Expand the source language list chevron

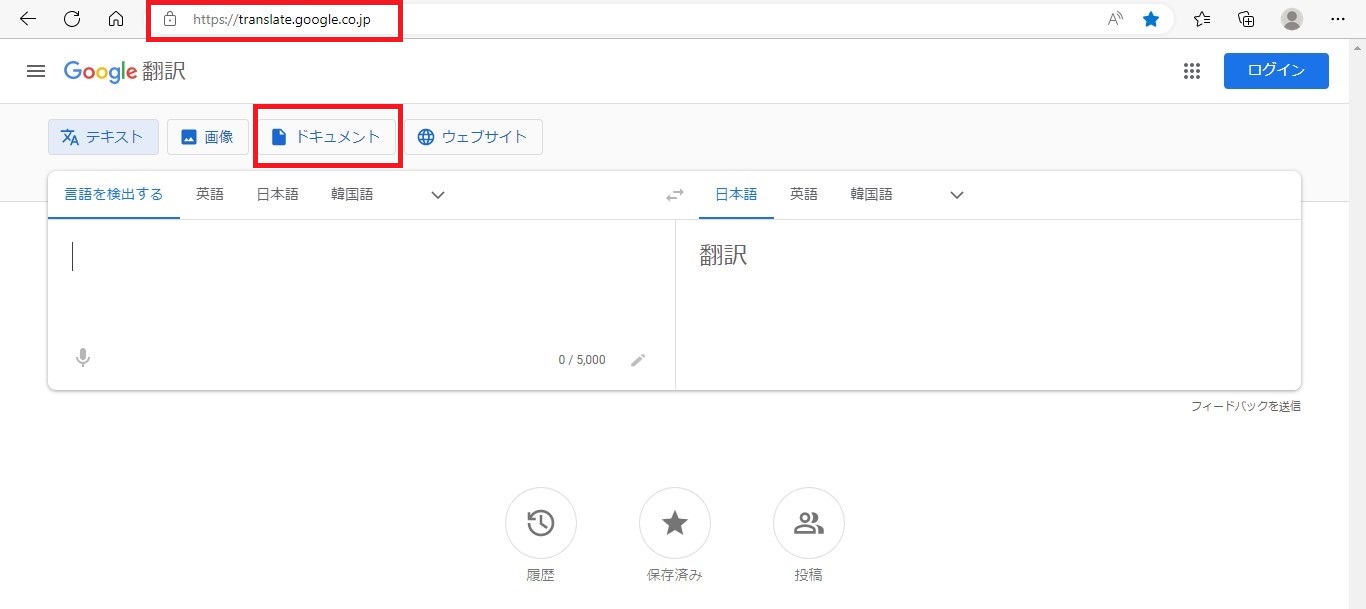pos(437,195)
